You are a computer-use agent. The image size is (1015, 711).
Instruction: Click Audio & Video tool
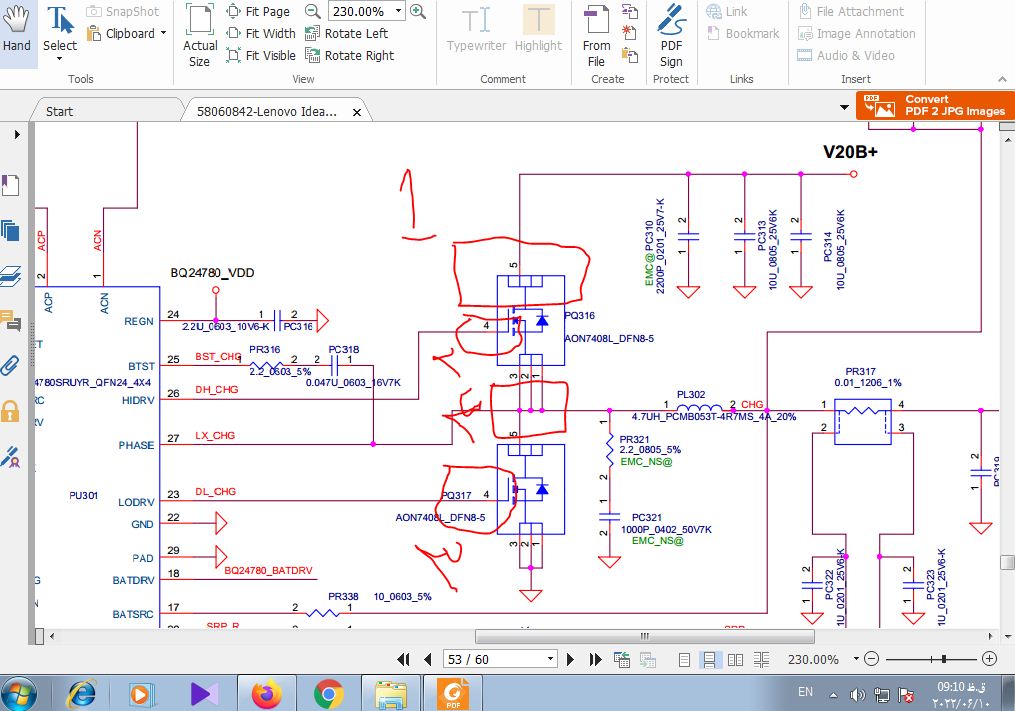(x=845, y=56)
